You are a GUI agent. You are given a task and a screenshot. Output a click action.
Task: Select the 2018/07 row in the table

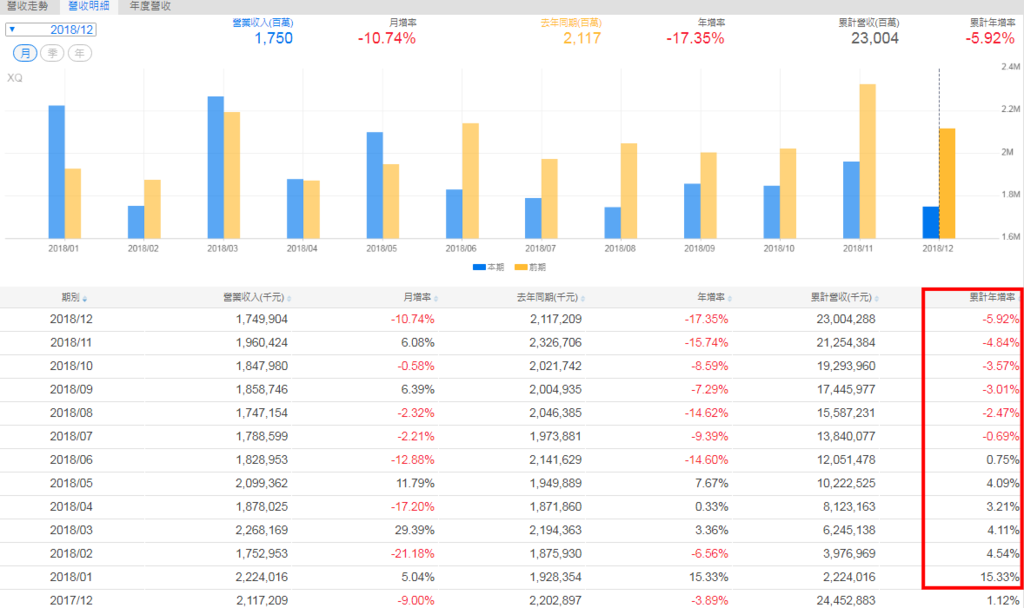pyautogui.click(x=512, y=437)
